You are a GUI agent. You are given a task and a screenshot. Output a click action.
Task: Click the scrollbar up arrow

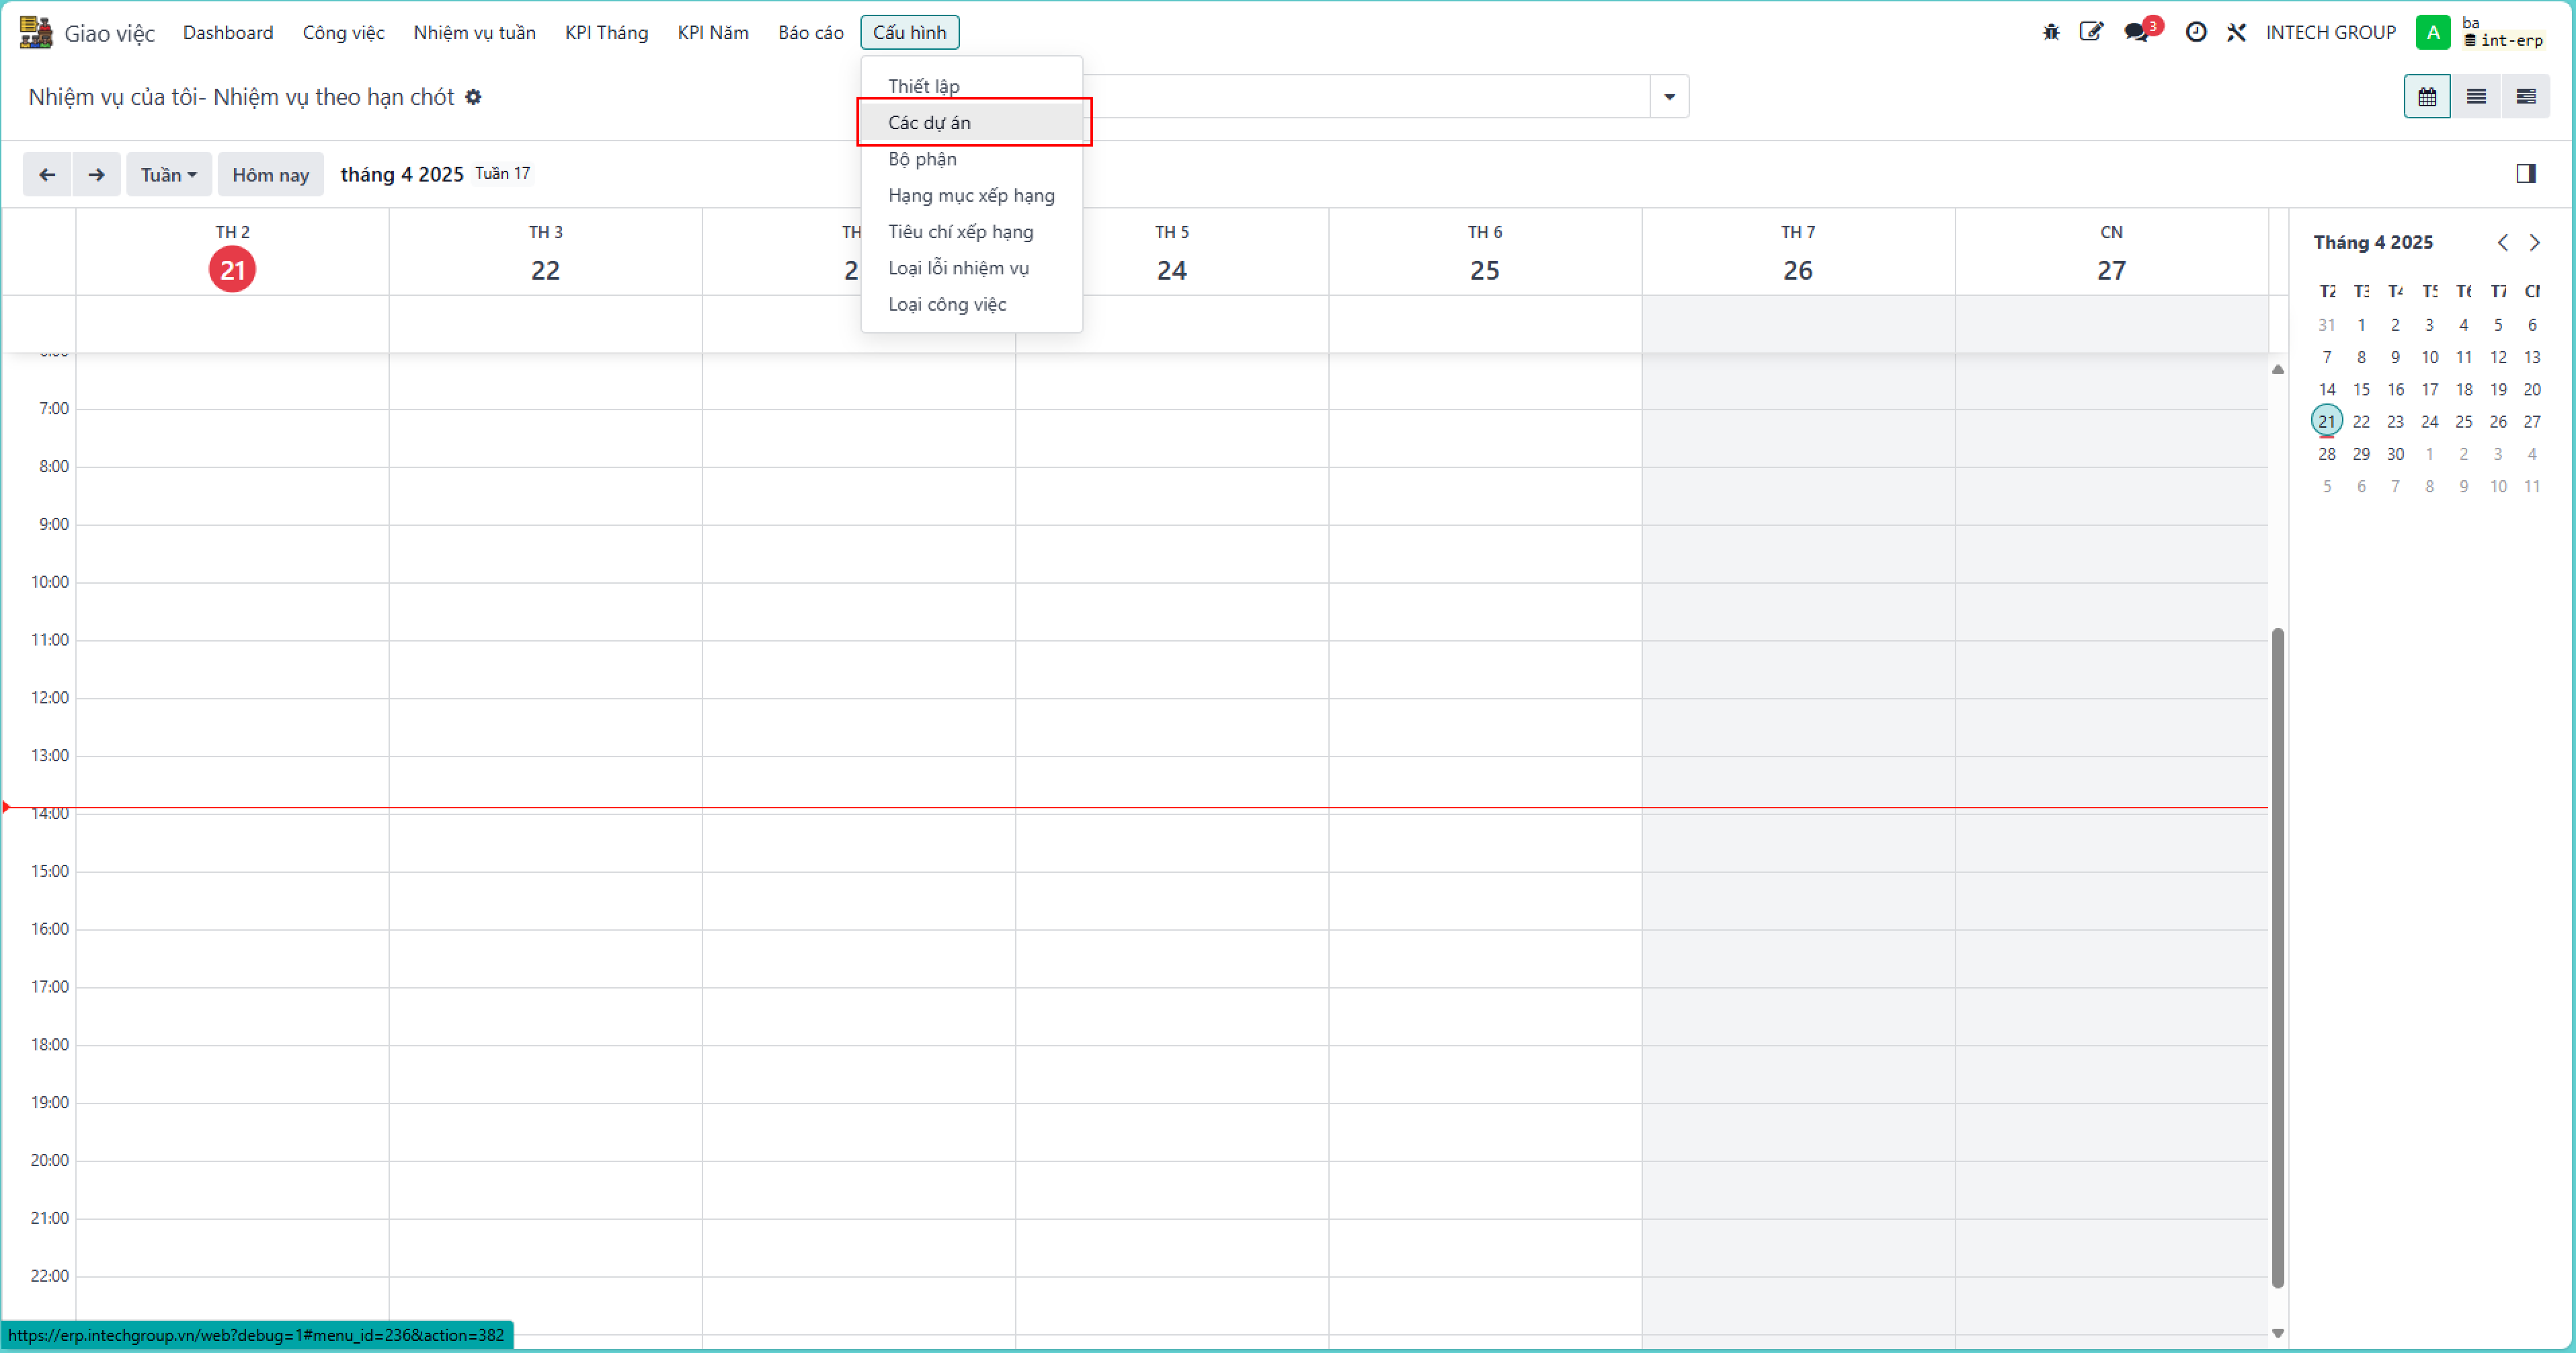(2278, 369)
